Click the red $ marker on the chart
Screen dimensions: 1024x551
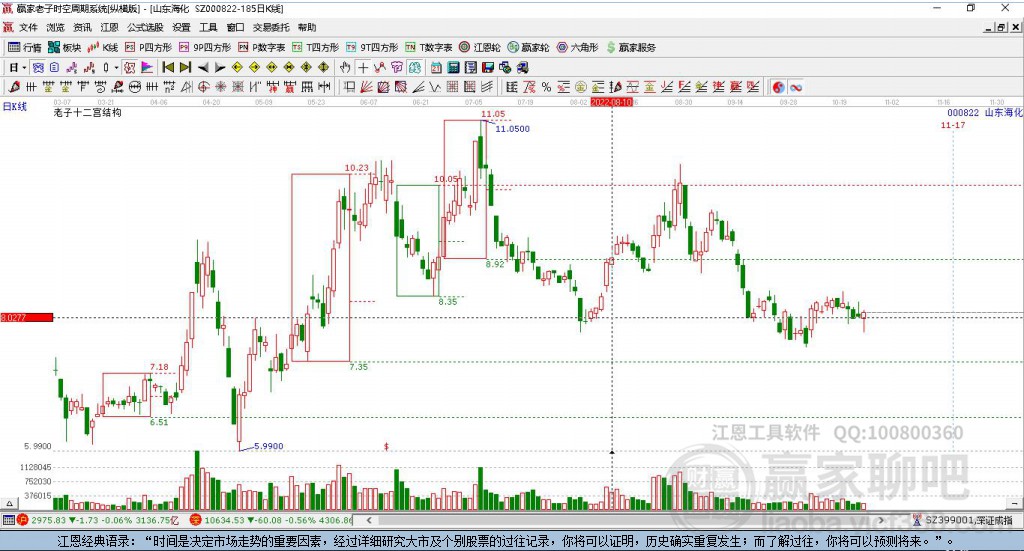point(387,447)
